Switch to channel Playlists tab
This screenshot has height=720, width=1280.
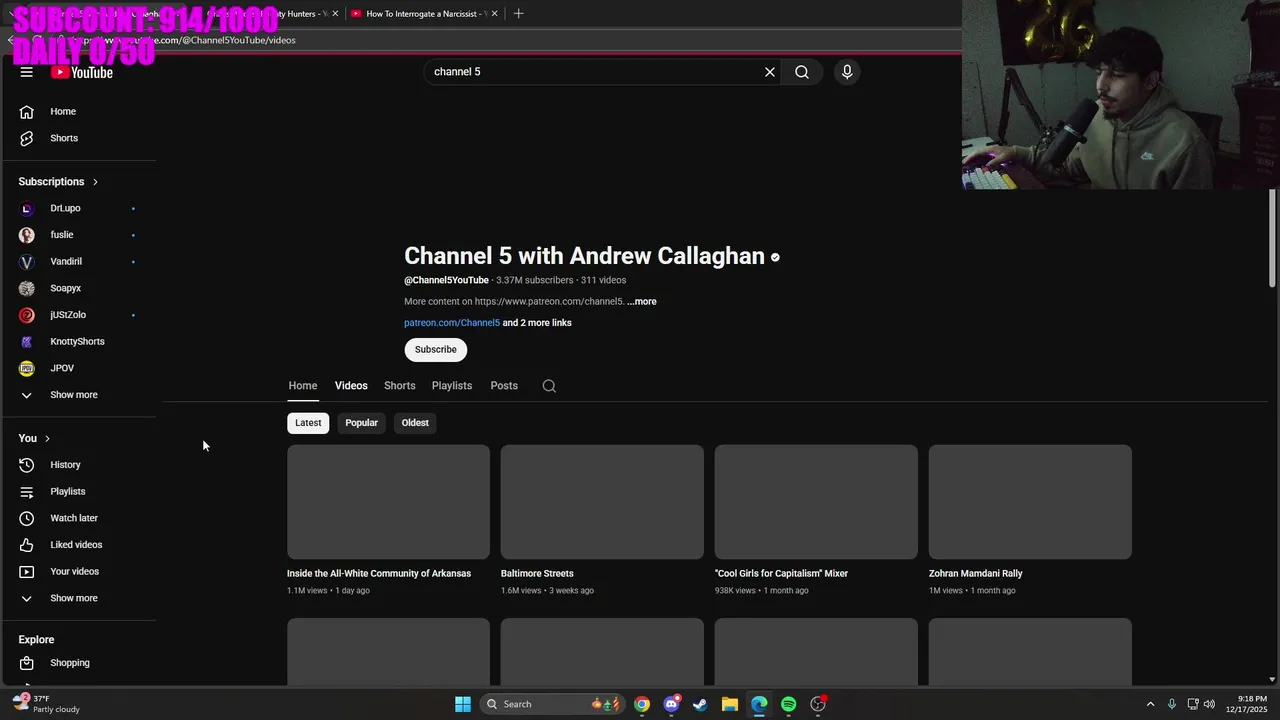coord(452,386)
